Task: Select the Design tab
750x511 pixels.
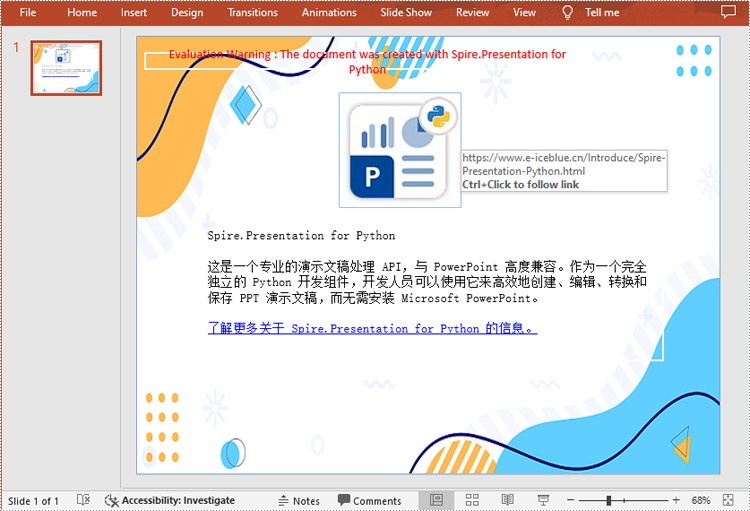Action: [187, 12]
